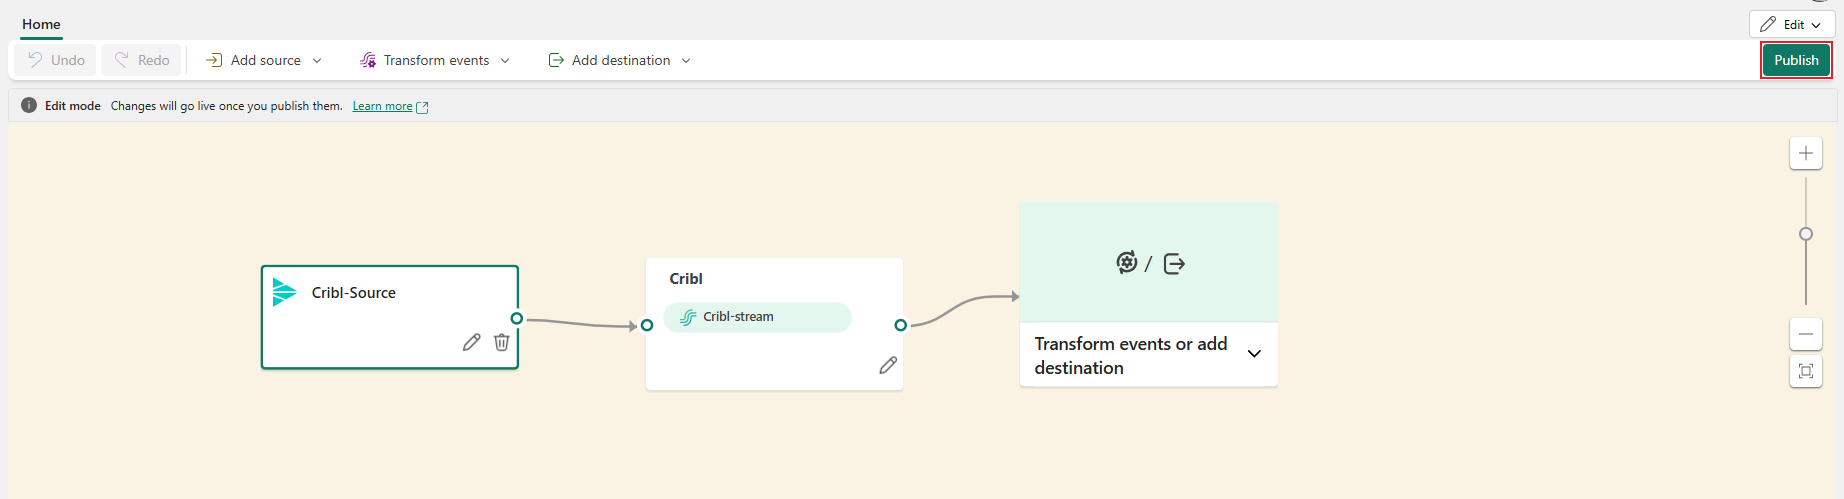Zoom out the canvas with minus icon
The image size is (1844, 499).
click(x=1806, y=334)
